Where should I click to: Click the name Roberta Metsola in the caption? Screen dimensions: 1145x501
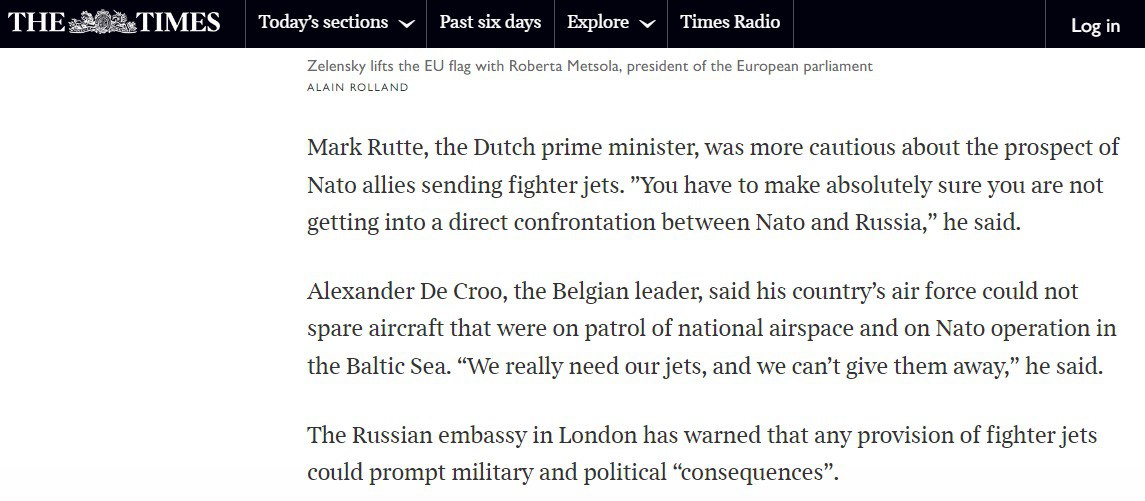click(572, 66)
